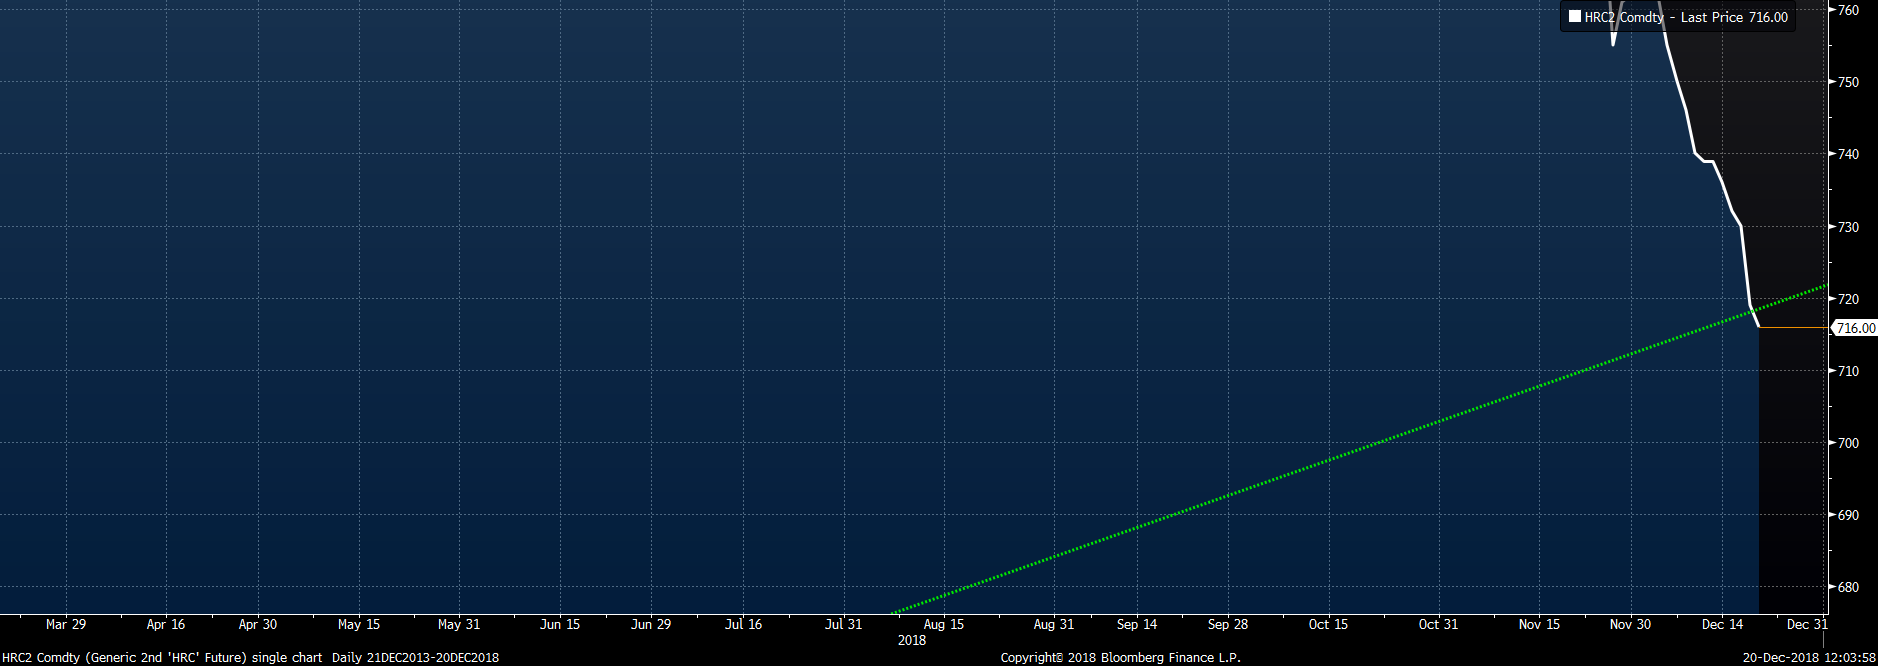Select the 740 price axis label

[x=1848, y=154]
